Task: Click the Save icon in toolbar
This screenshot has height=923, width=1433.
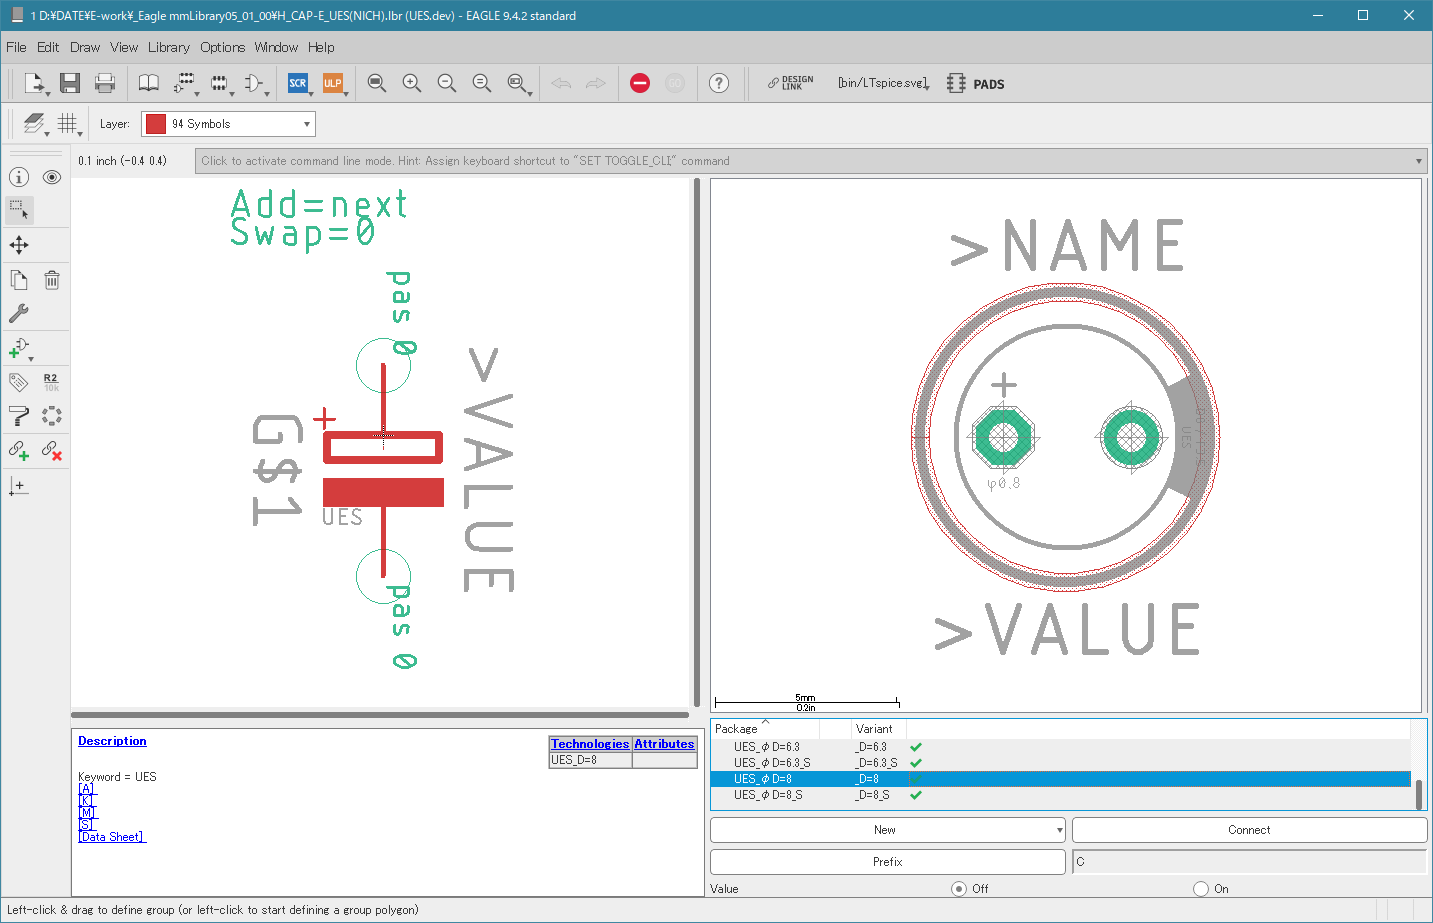Action: [x=70, y=83]
